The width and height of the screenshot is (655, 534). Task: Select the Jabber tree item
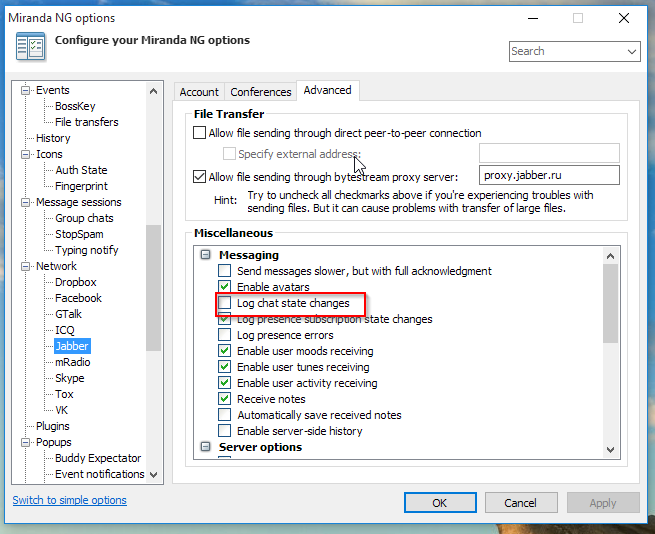pos(72,346)
